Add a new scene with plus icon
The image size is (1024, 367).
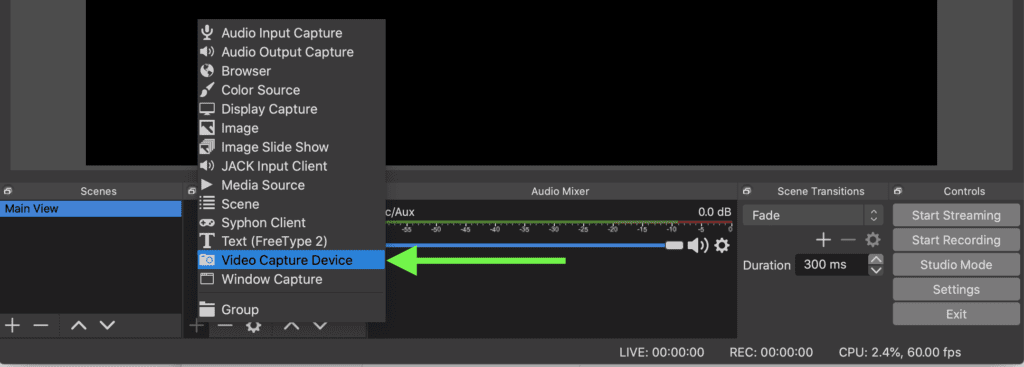tap(12, 325)
